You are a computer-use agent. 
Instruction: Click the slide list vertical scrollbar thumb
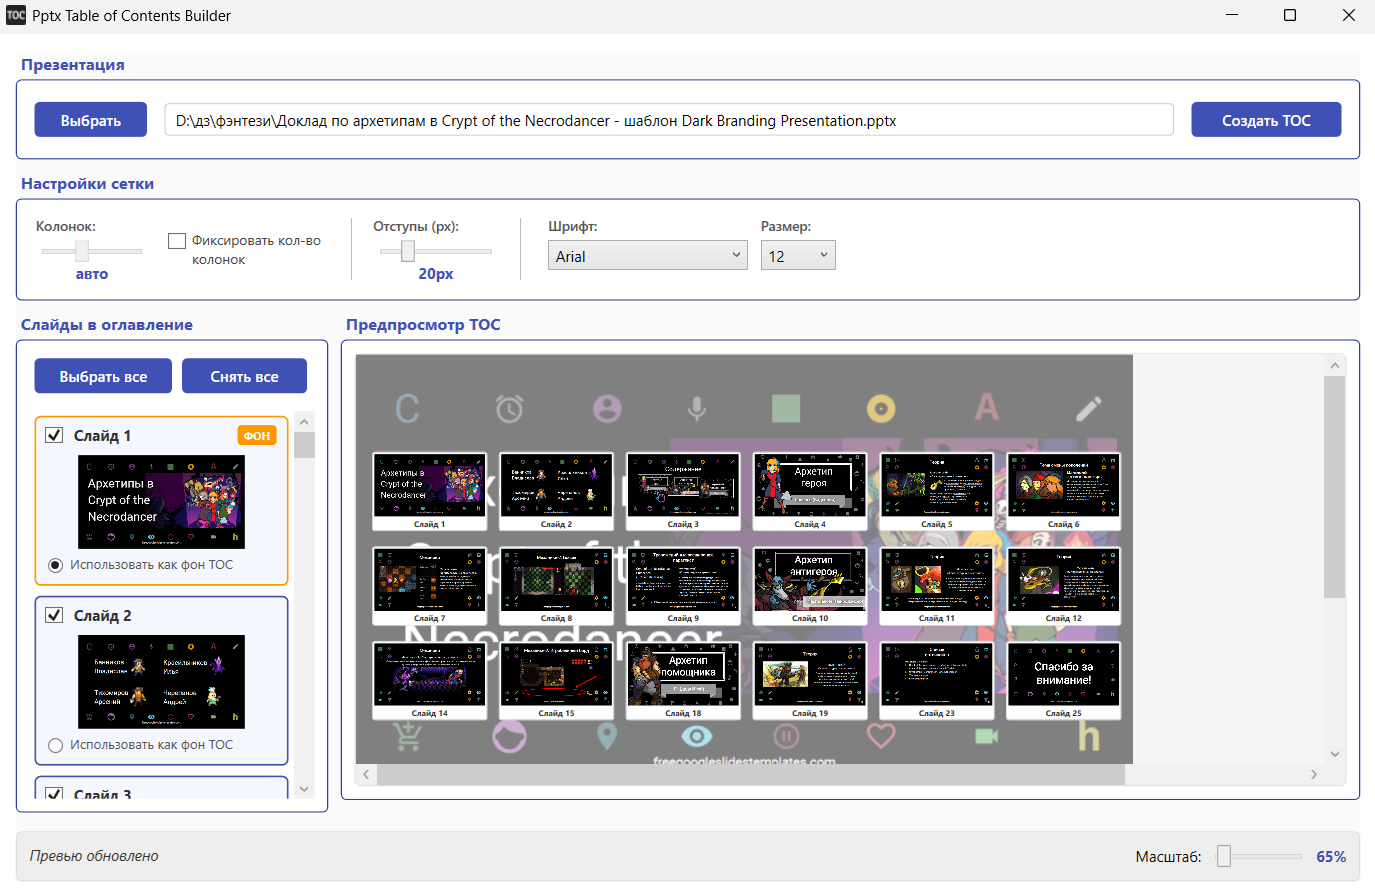coord(305,445)
